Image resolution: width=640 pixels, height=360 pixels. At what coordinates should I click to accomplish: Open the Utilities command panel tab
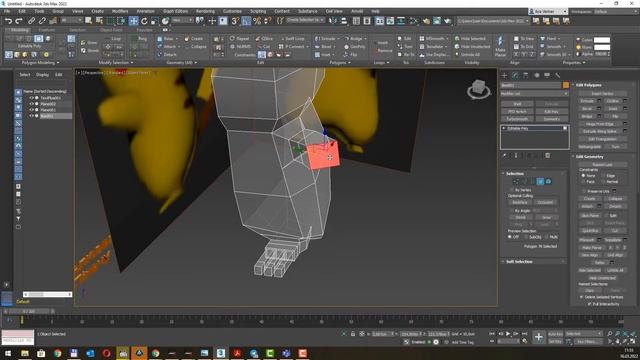(x=558, y=76)
